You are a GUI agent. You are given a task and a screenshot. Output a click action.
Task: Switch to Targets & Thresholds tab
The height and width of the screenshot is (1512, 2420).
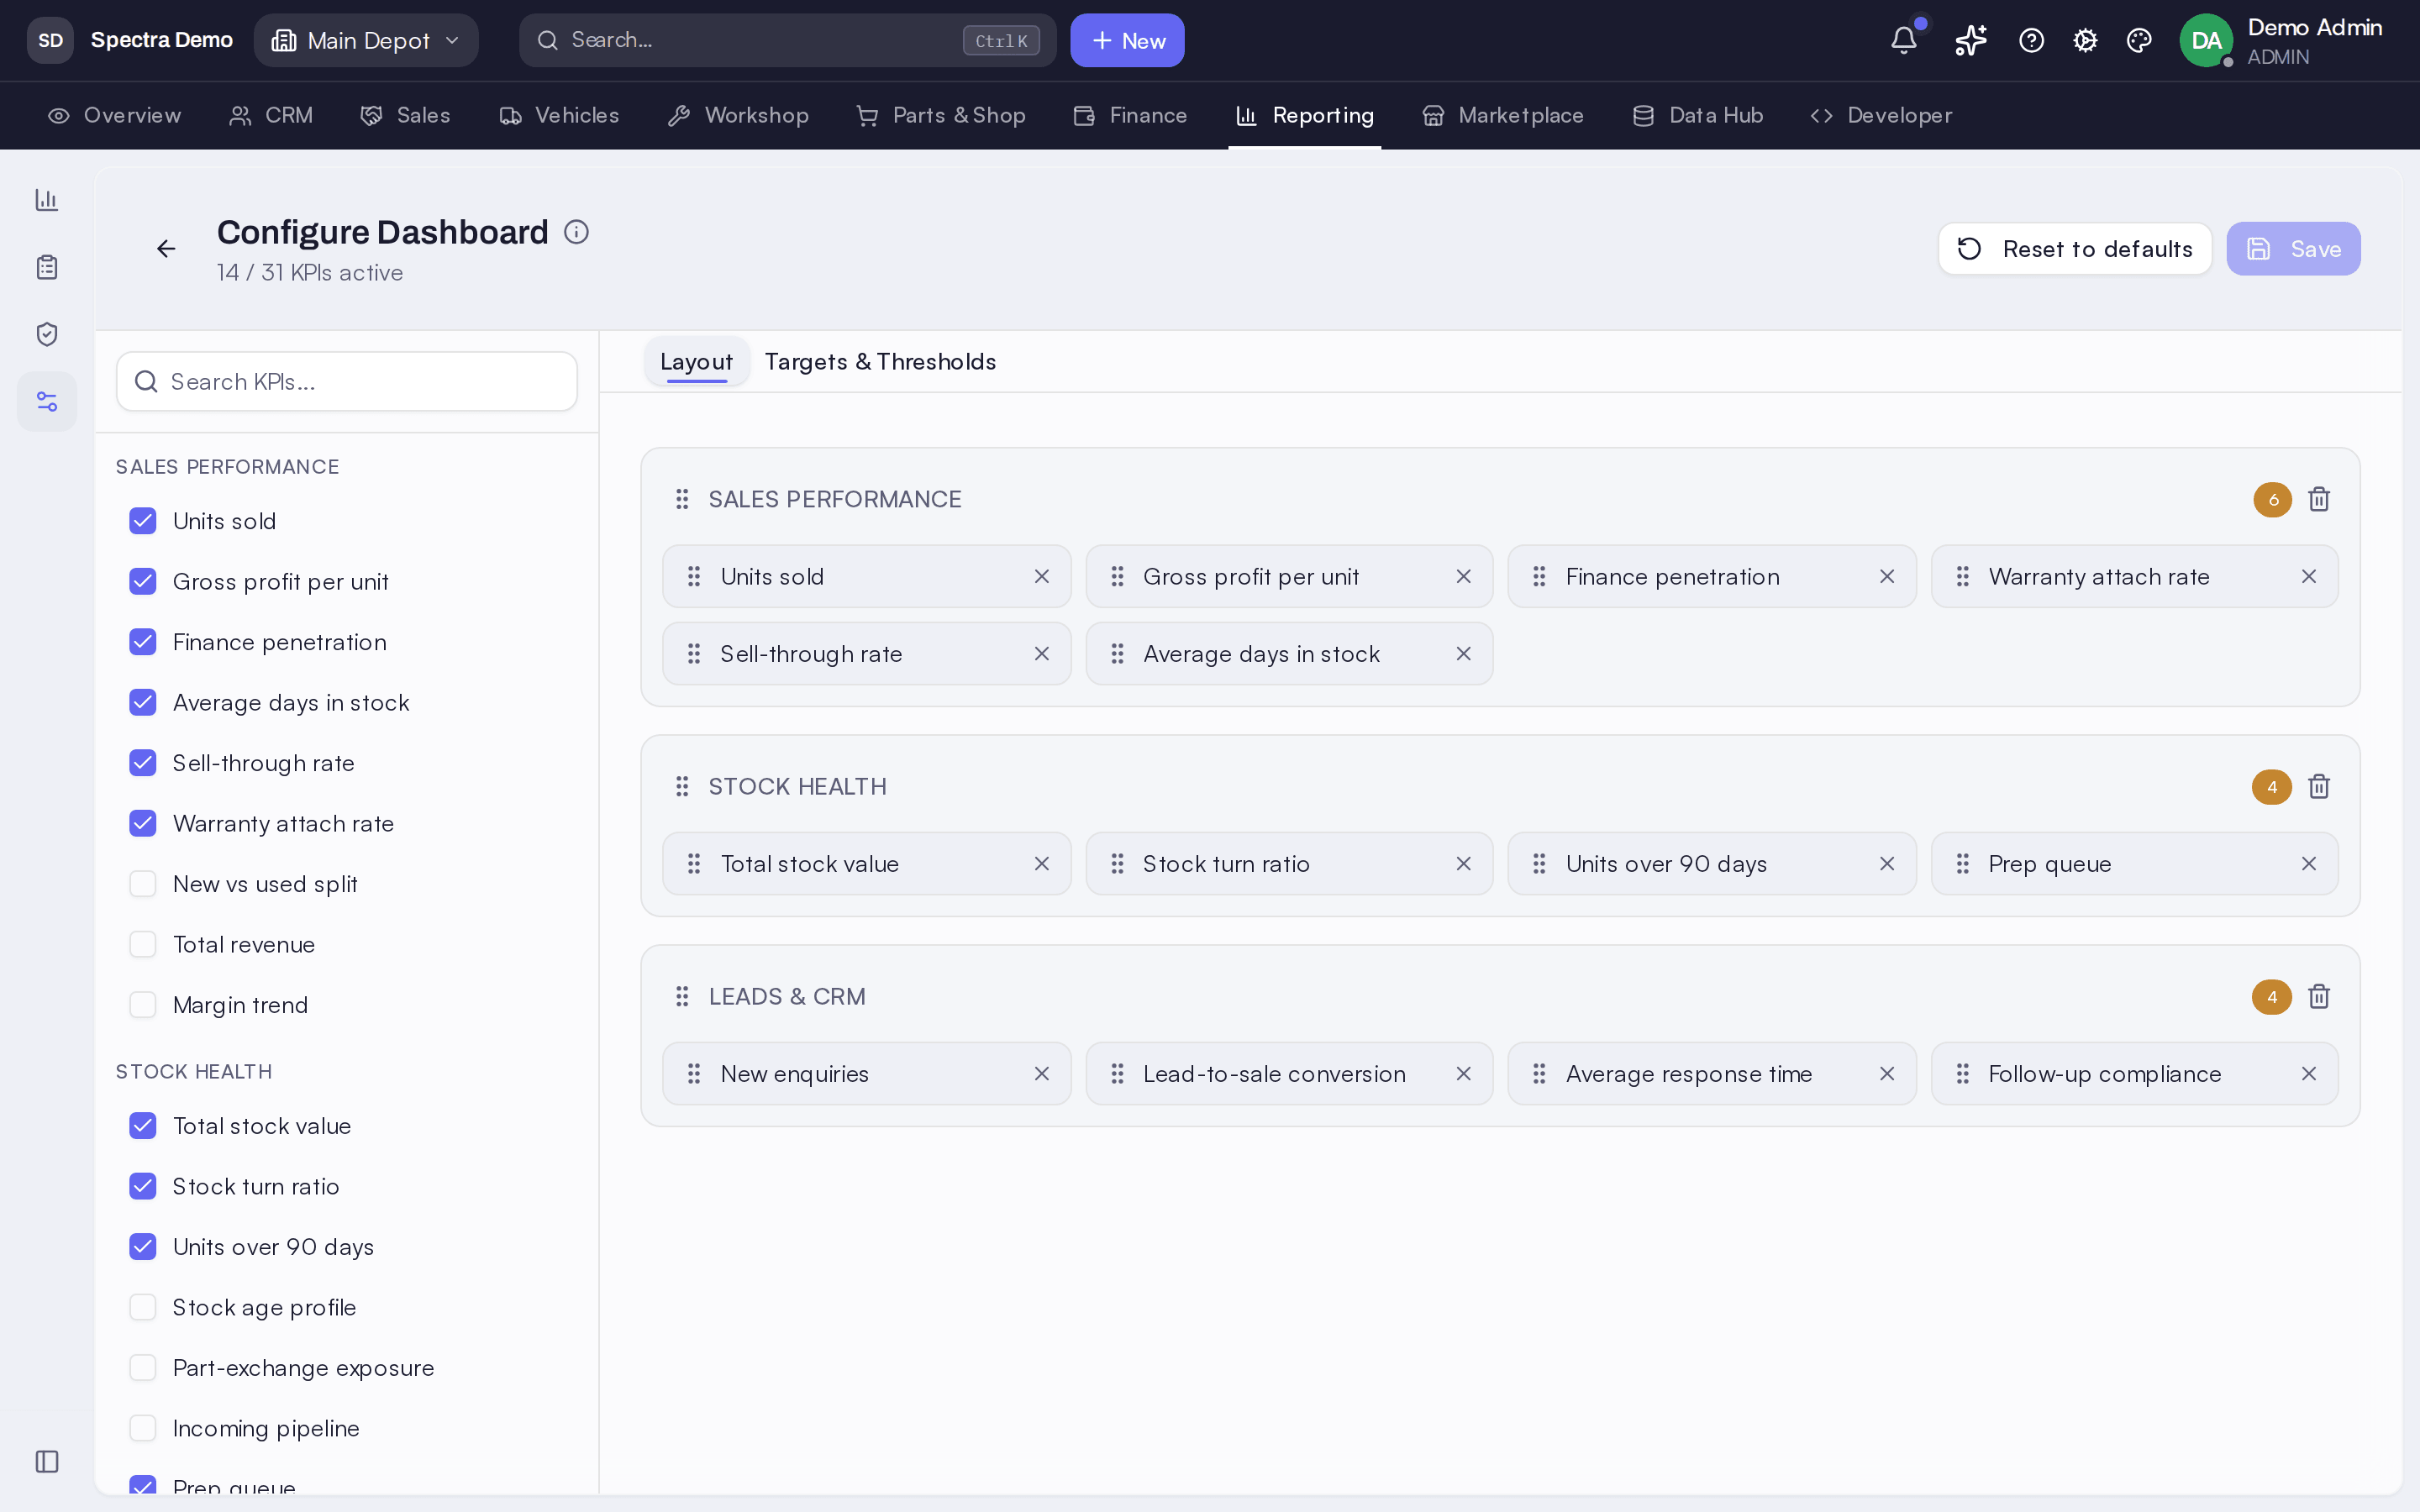[880, 362]
